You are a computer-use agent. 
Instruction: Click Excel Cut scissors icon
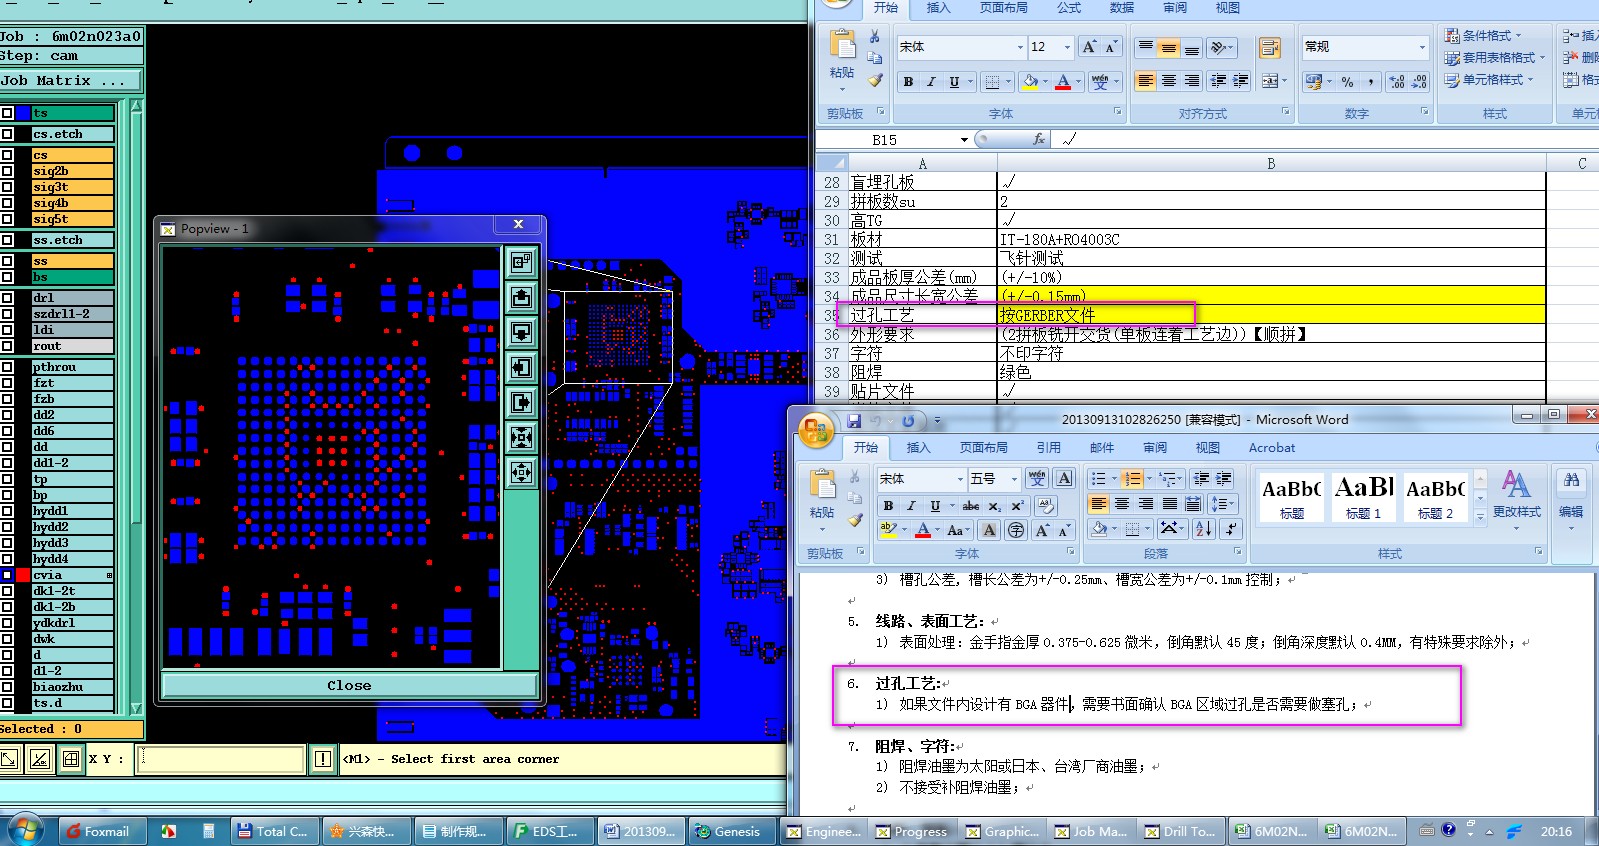(x=875, y=37)
